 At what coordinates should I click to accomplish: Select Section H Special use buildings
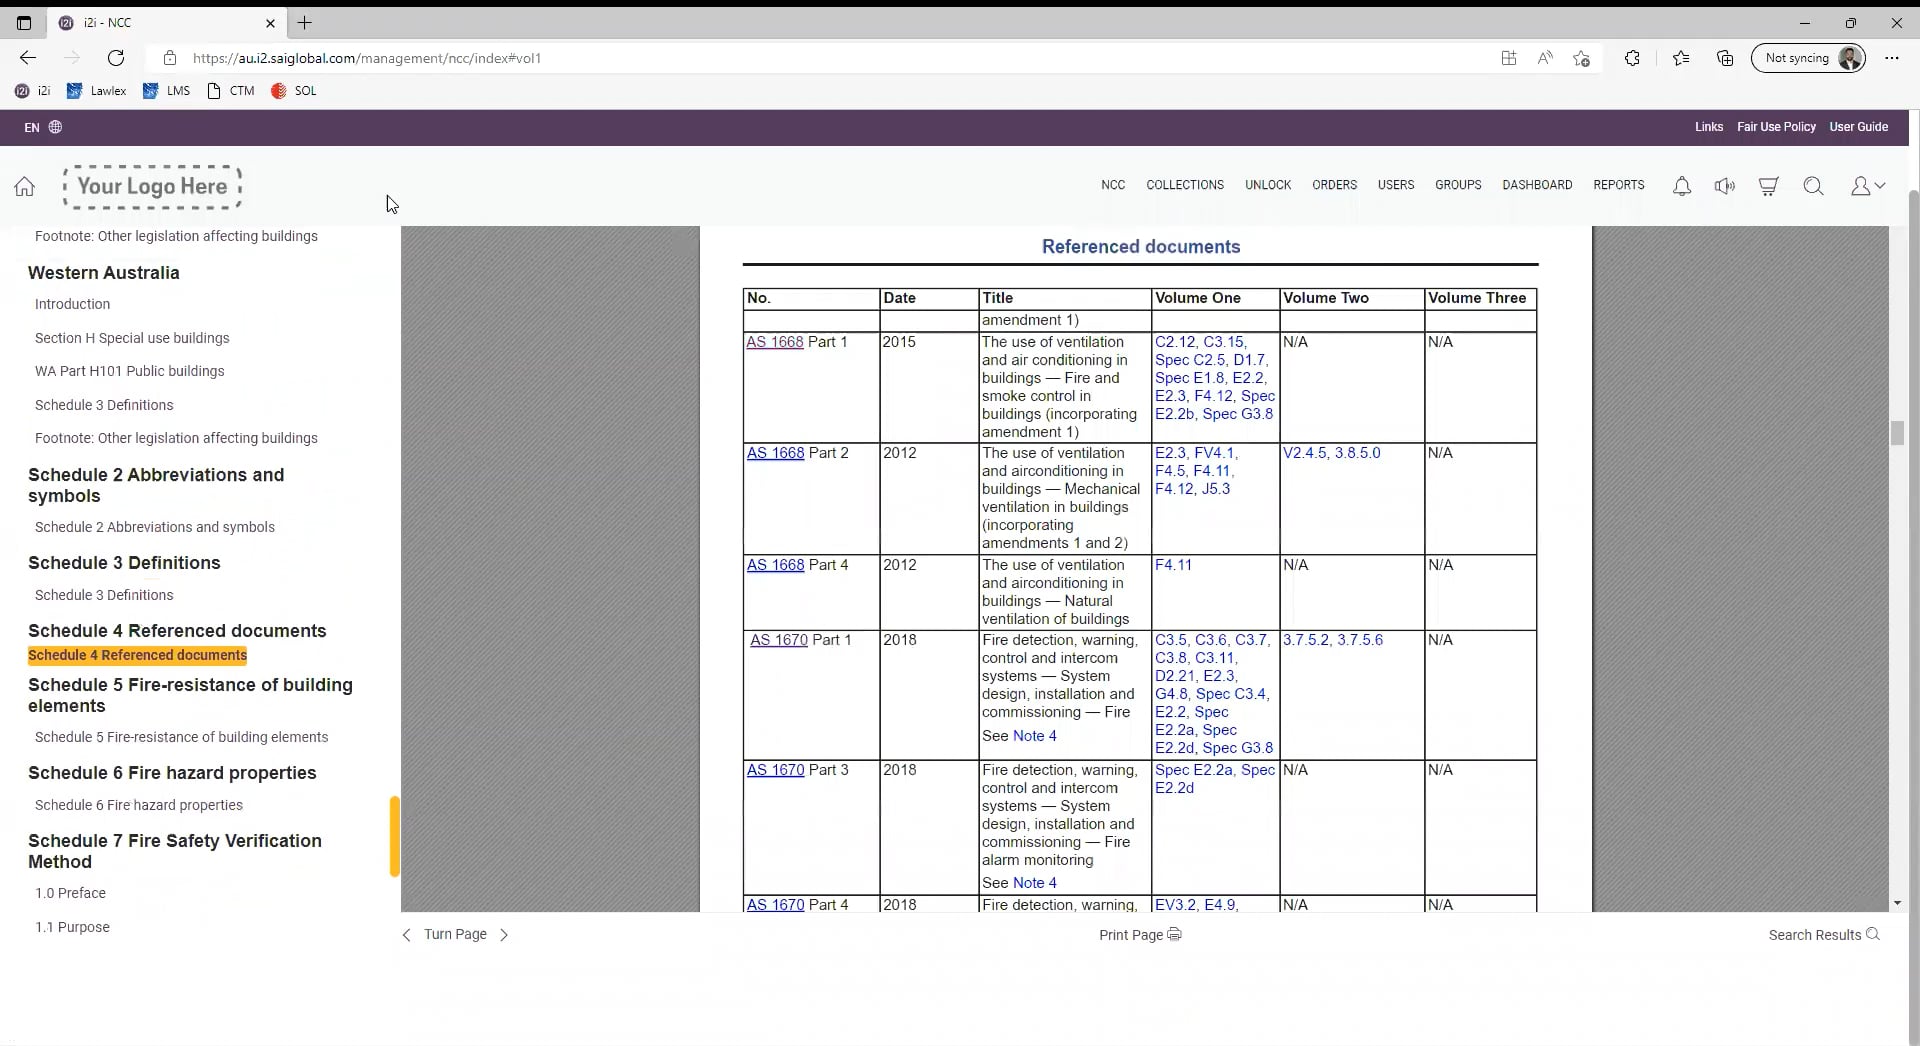pos(132,338)
